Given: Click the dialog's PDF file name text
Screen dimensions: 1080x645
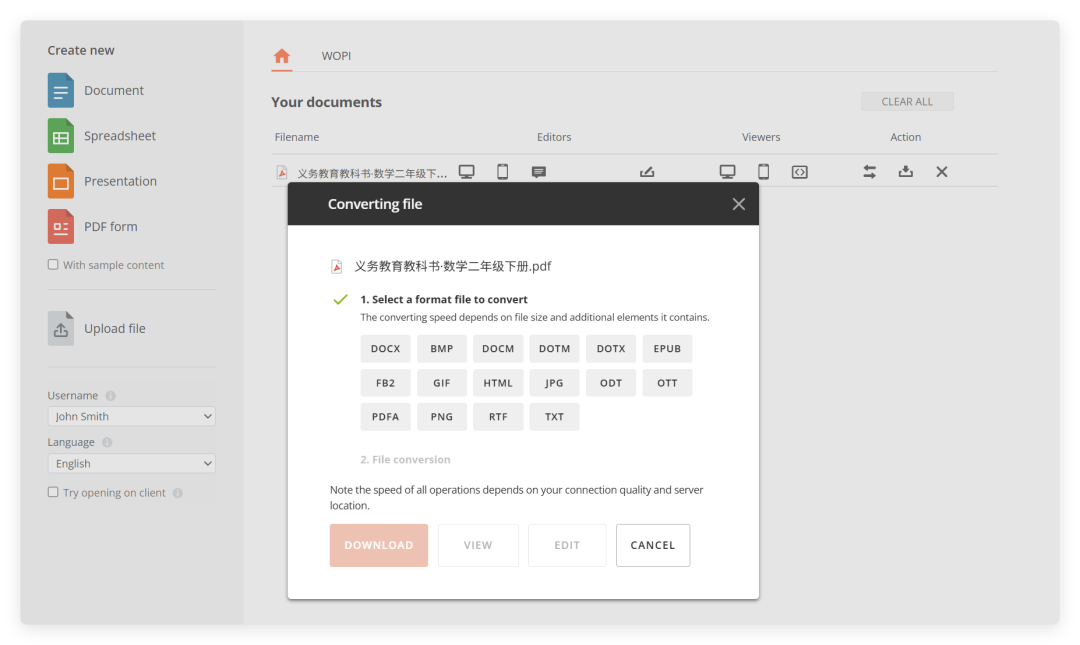Looking at the screenshot, I should pyautogui.click(x=453, y=266).
